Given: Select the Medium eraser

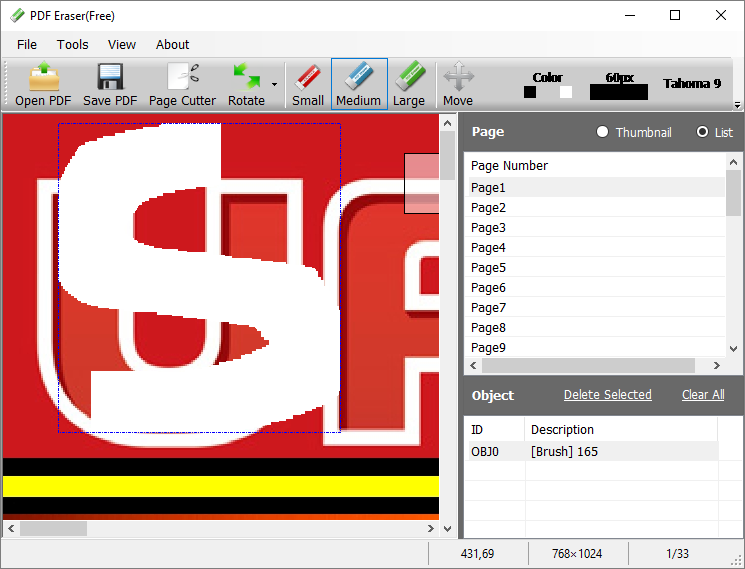Looking at the screenshot, I should coord(359,84).
